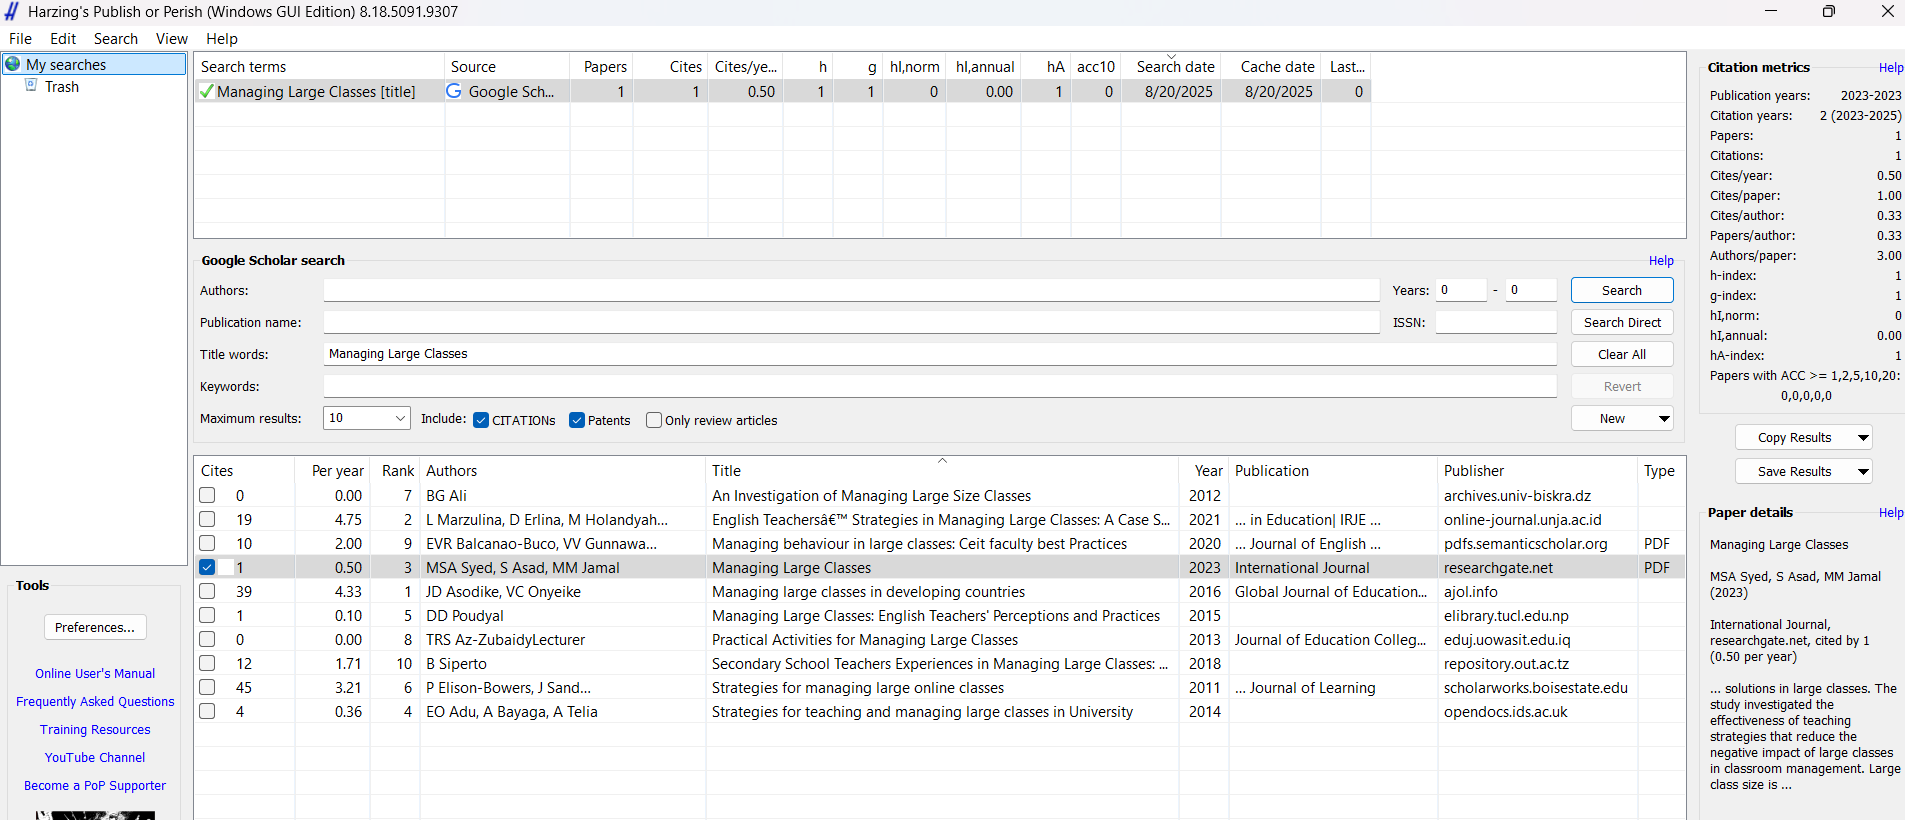The image size is (1905, 820).
Task: Expand the Copy Results dropdown arrow
Action: (1863, 438)
